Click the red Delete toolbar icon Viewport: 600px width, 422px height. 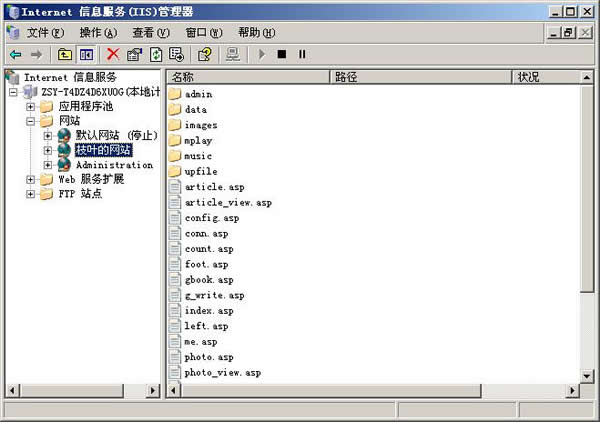click(113, 54)
